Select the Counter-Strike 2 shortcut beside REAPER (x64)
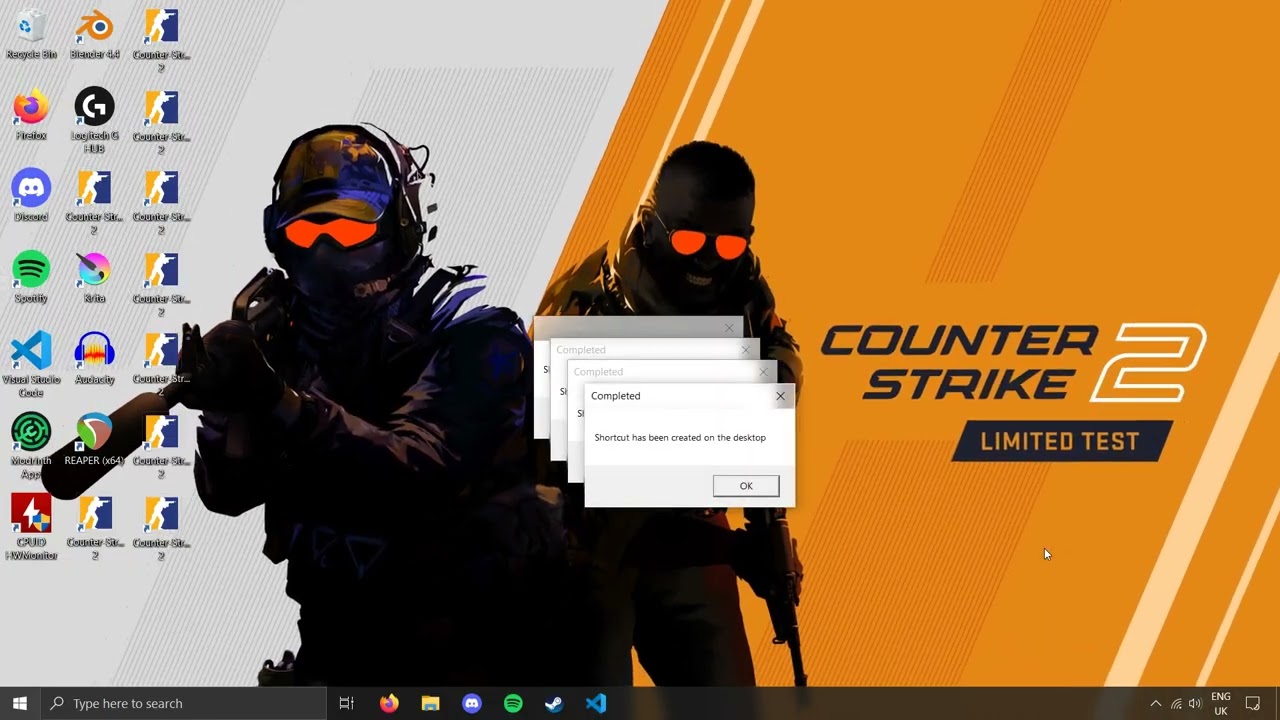Screen dimensions: 1280x720 [161, 446]
